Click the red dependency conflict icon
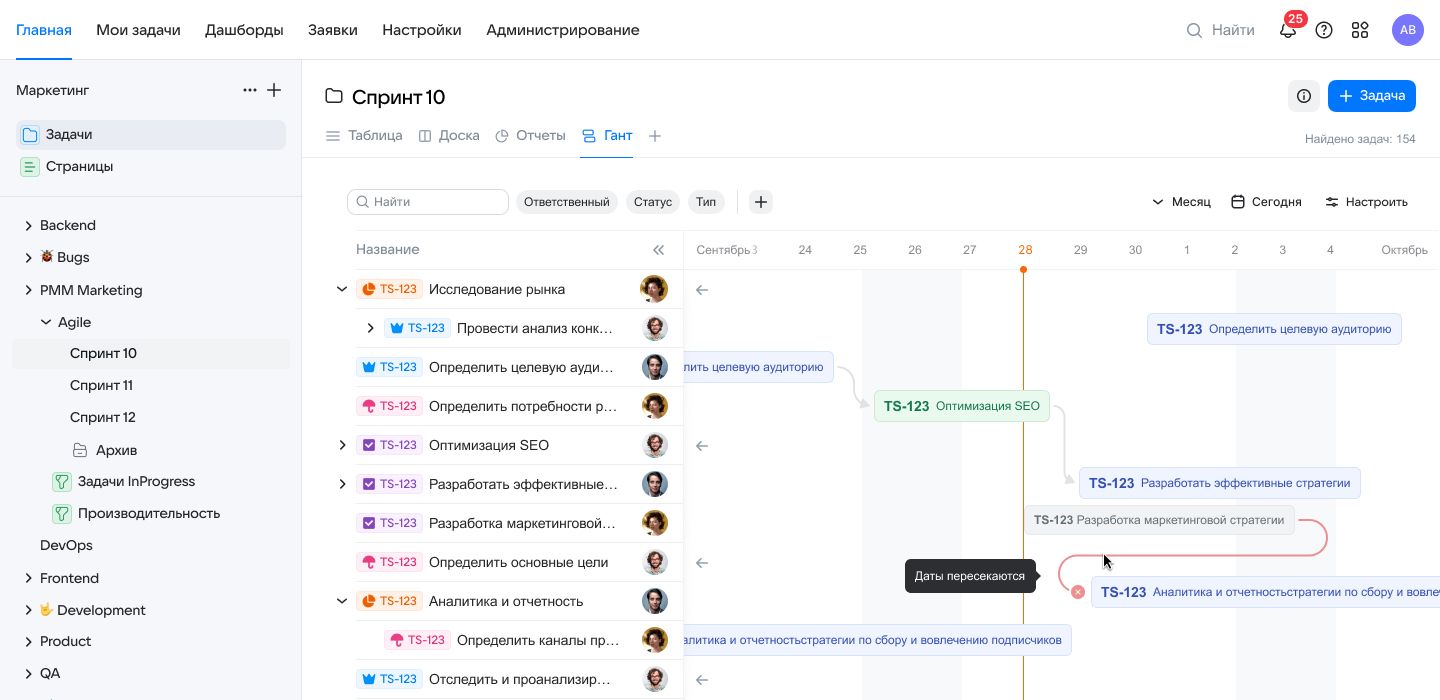The image size is (1440, 700). tap(1077, 592)
